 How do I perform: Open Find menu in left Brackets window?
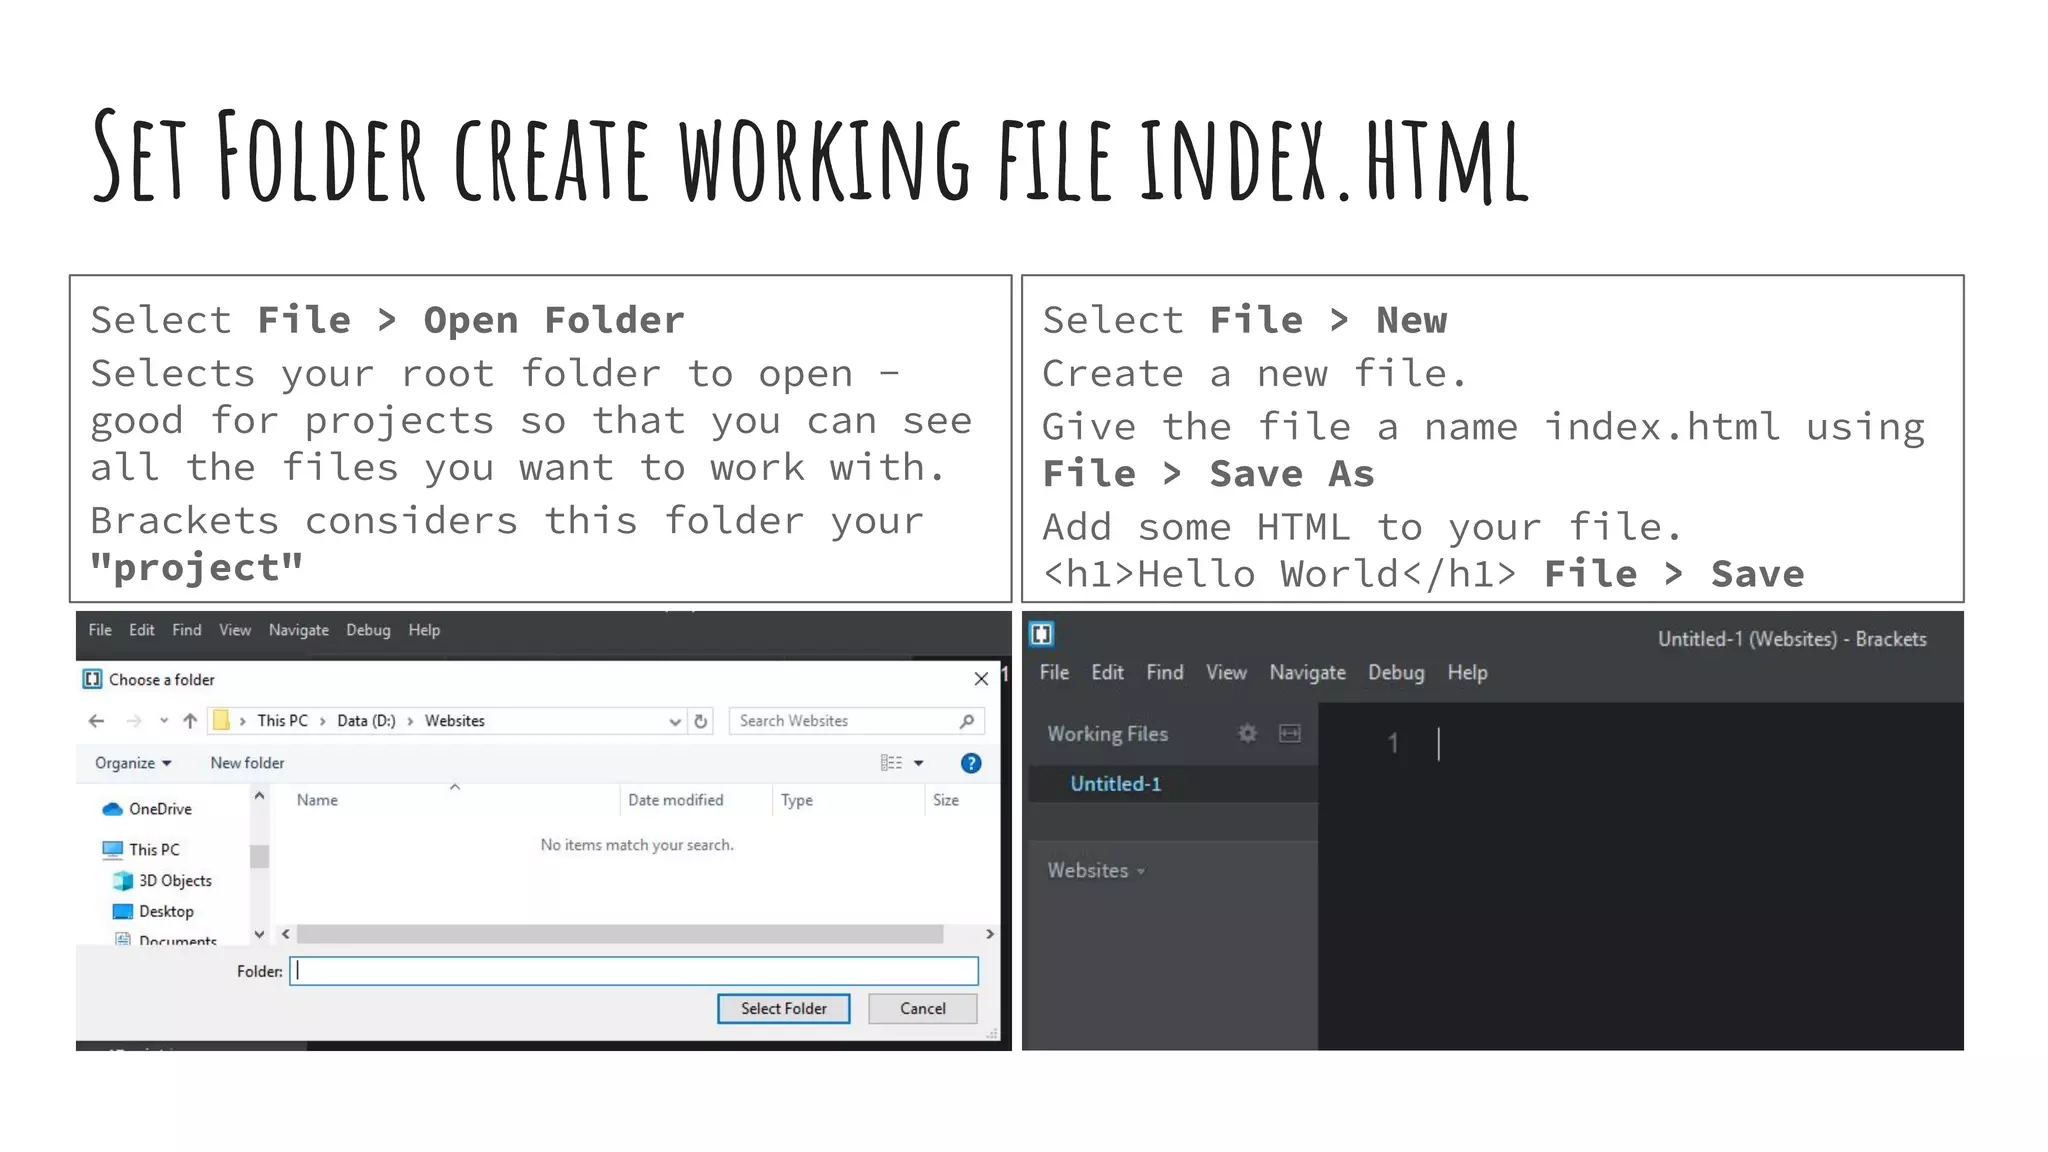186,630
